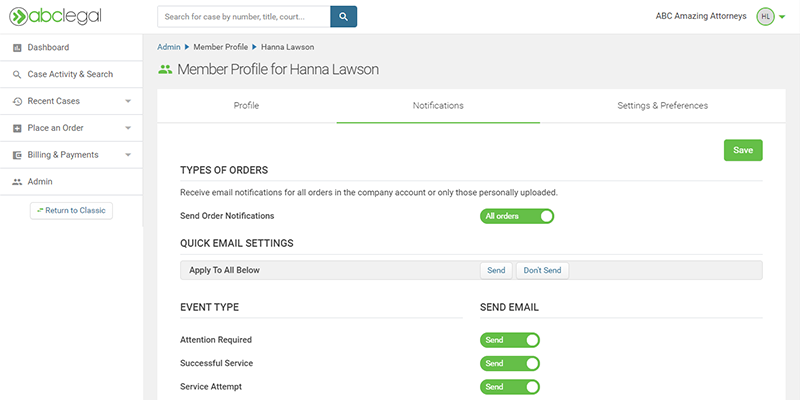Click the Place an Order plus icon
Image resolution: width=800 pixels, height=400 pixels.
tap(17, 128)
